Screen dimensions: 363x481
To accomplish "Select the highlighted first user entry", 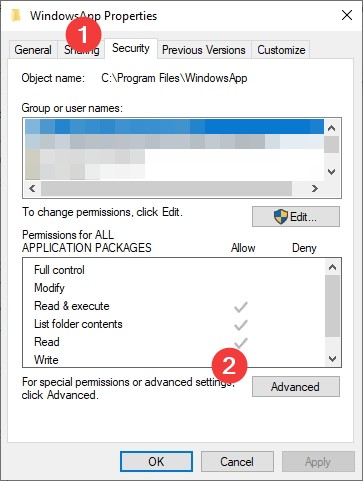I will [x=174, y=127].
